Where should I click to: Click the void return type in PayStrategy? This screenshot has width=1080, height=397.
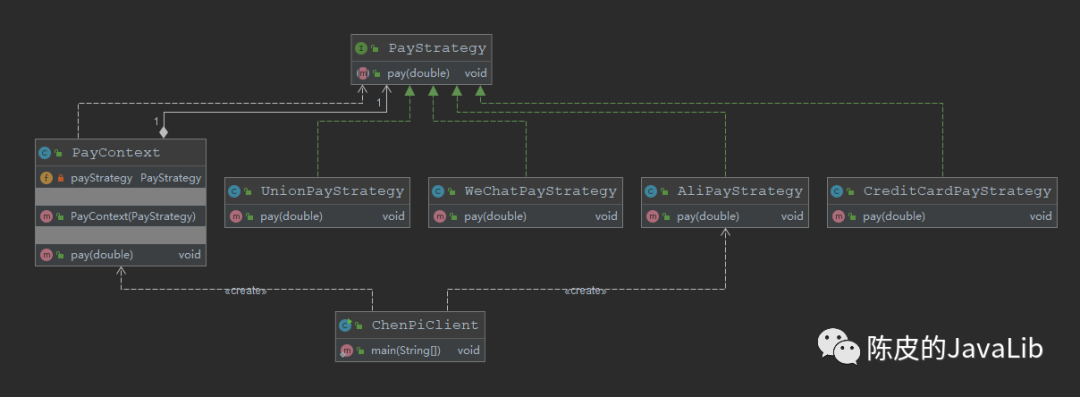[475, 73]
